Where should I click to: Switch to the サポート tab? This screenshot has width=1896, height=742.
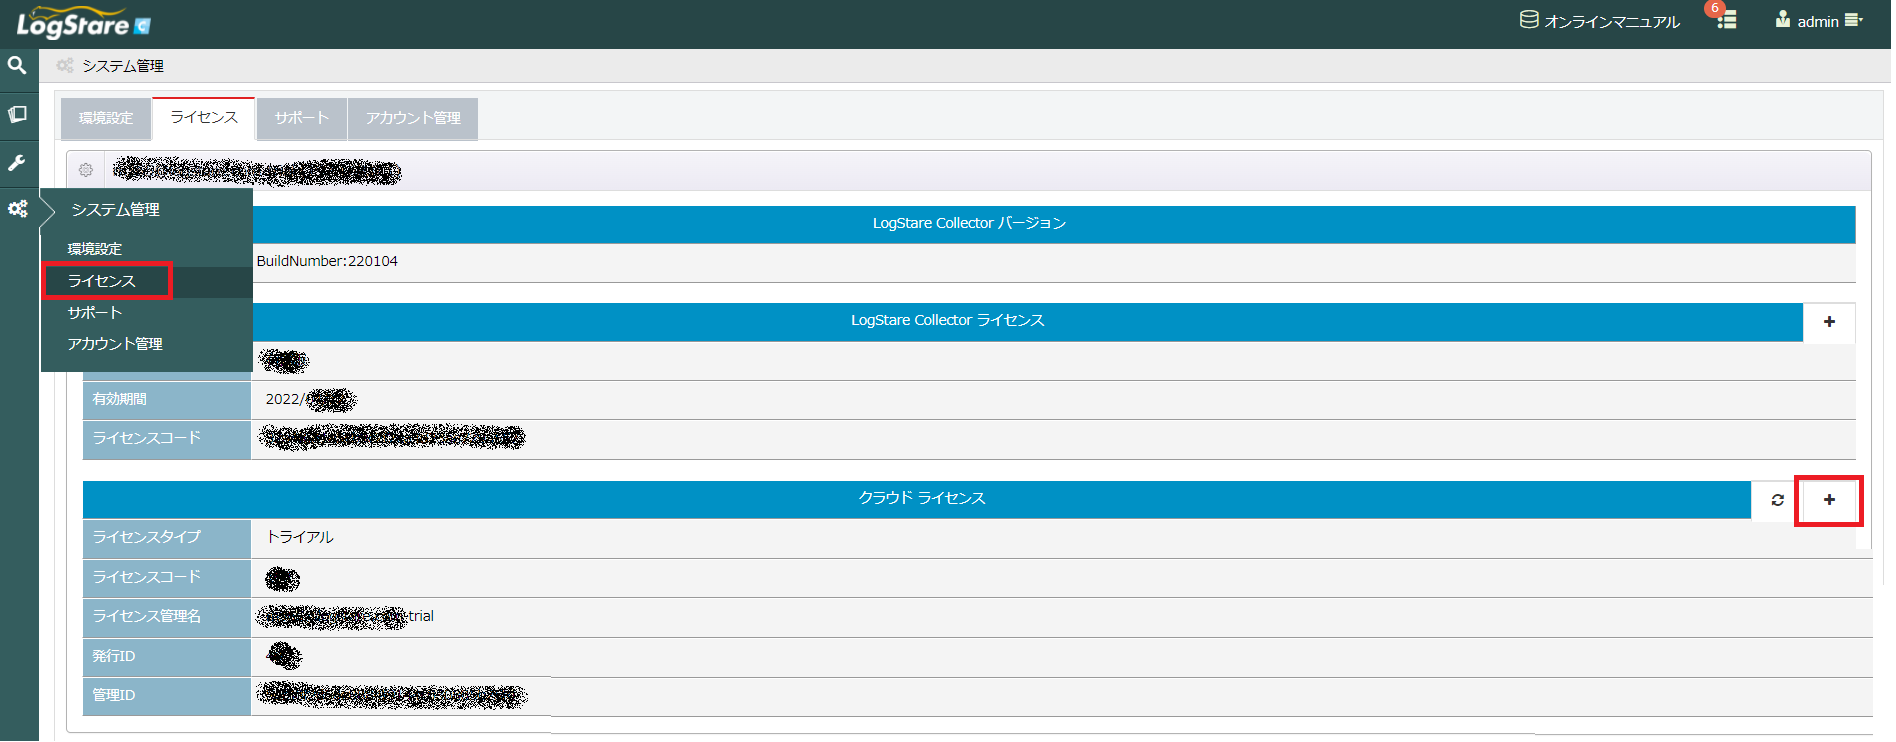pyautogui.click(x=302, y=118)
